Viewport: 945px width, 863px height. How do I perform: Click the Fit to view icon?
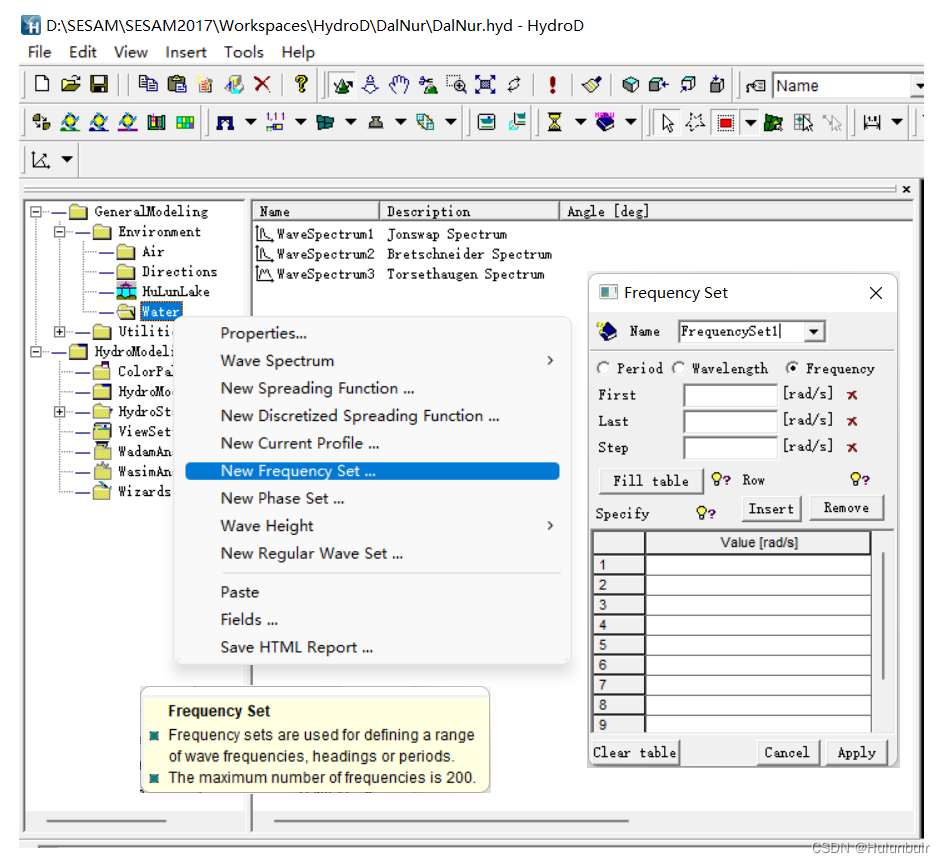[485, 84]
